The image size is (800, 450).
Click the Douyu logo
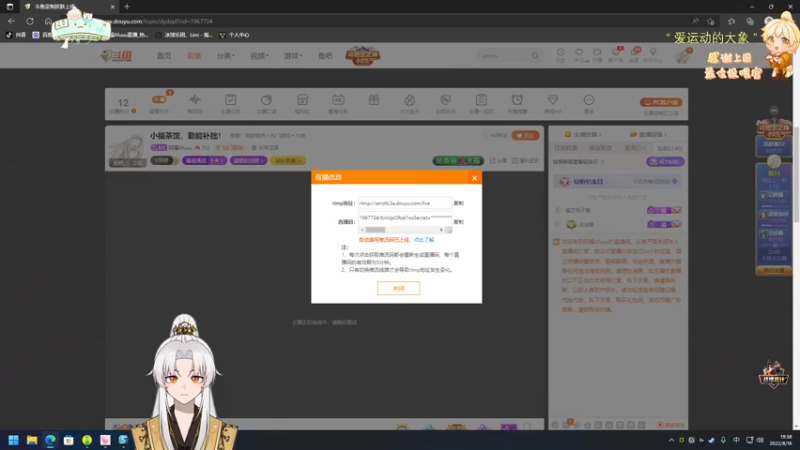coord(116,56)
